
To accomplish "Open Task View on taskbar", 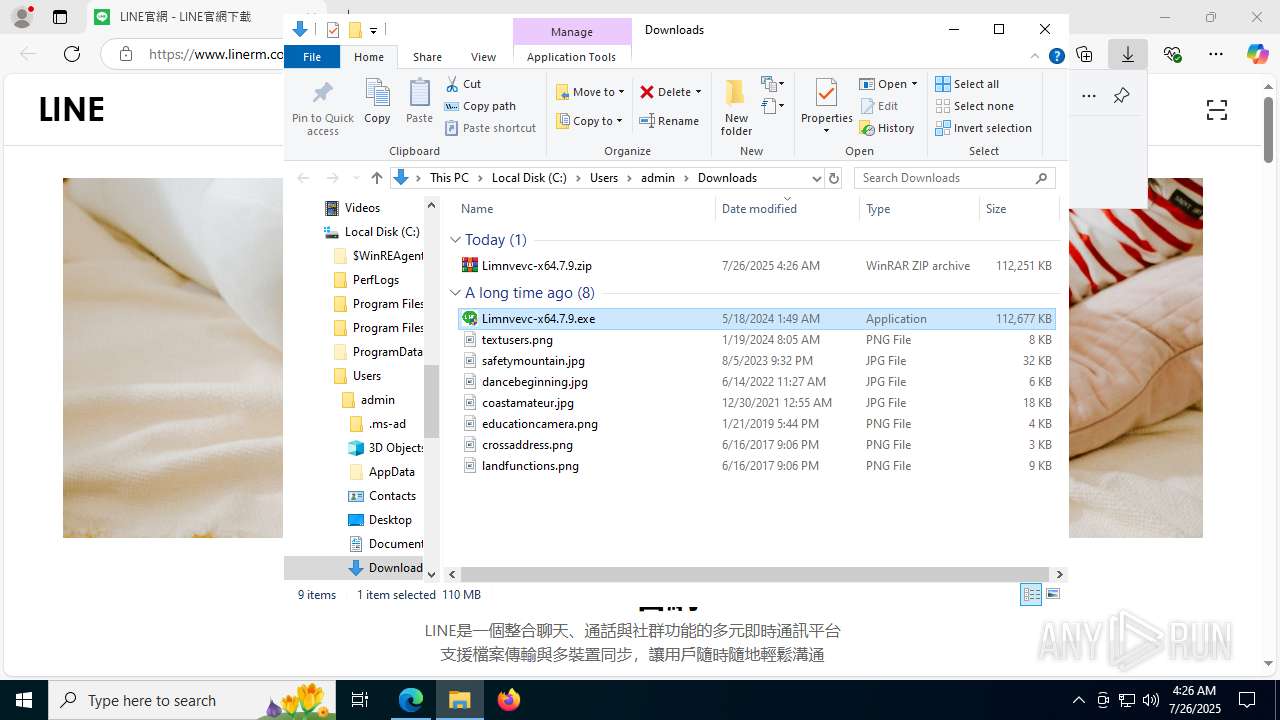I will tap(361, 700).
